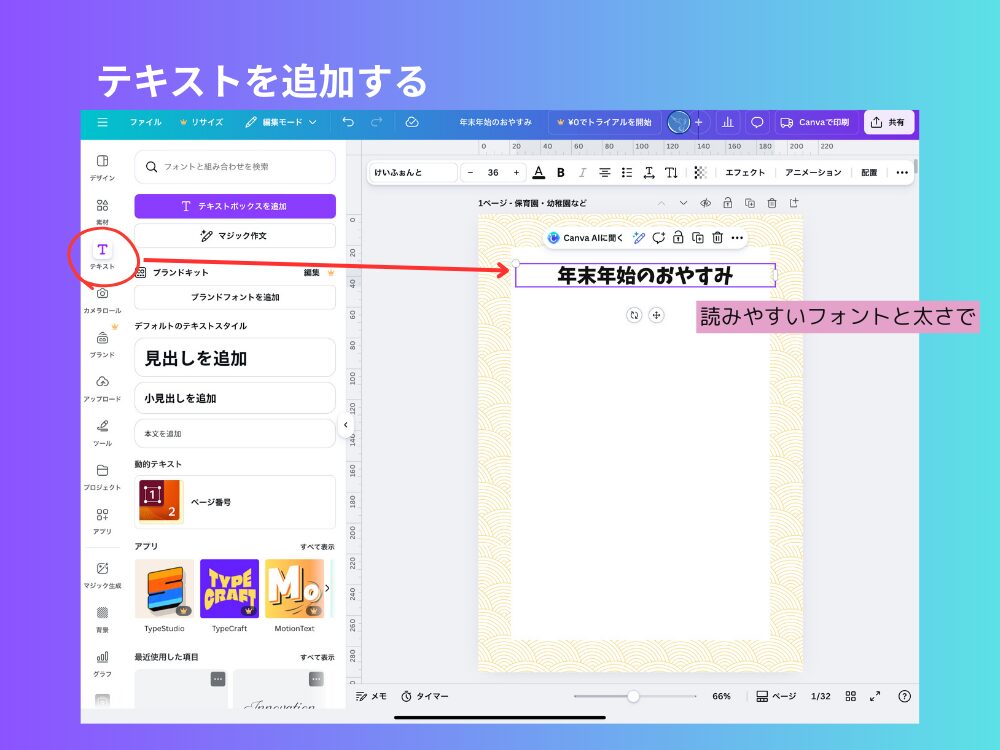Viewport: 1000px width, 750px height.
Task: Select the 背景 sidebar icon
Action: 102,612
